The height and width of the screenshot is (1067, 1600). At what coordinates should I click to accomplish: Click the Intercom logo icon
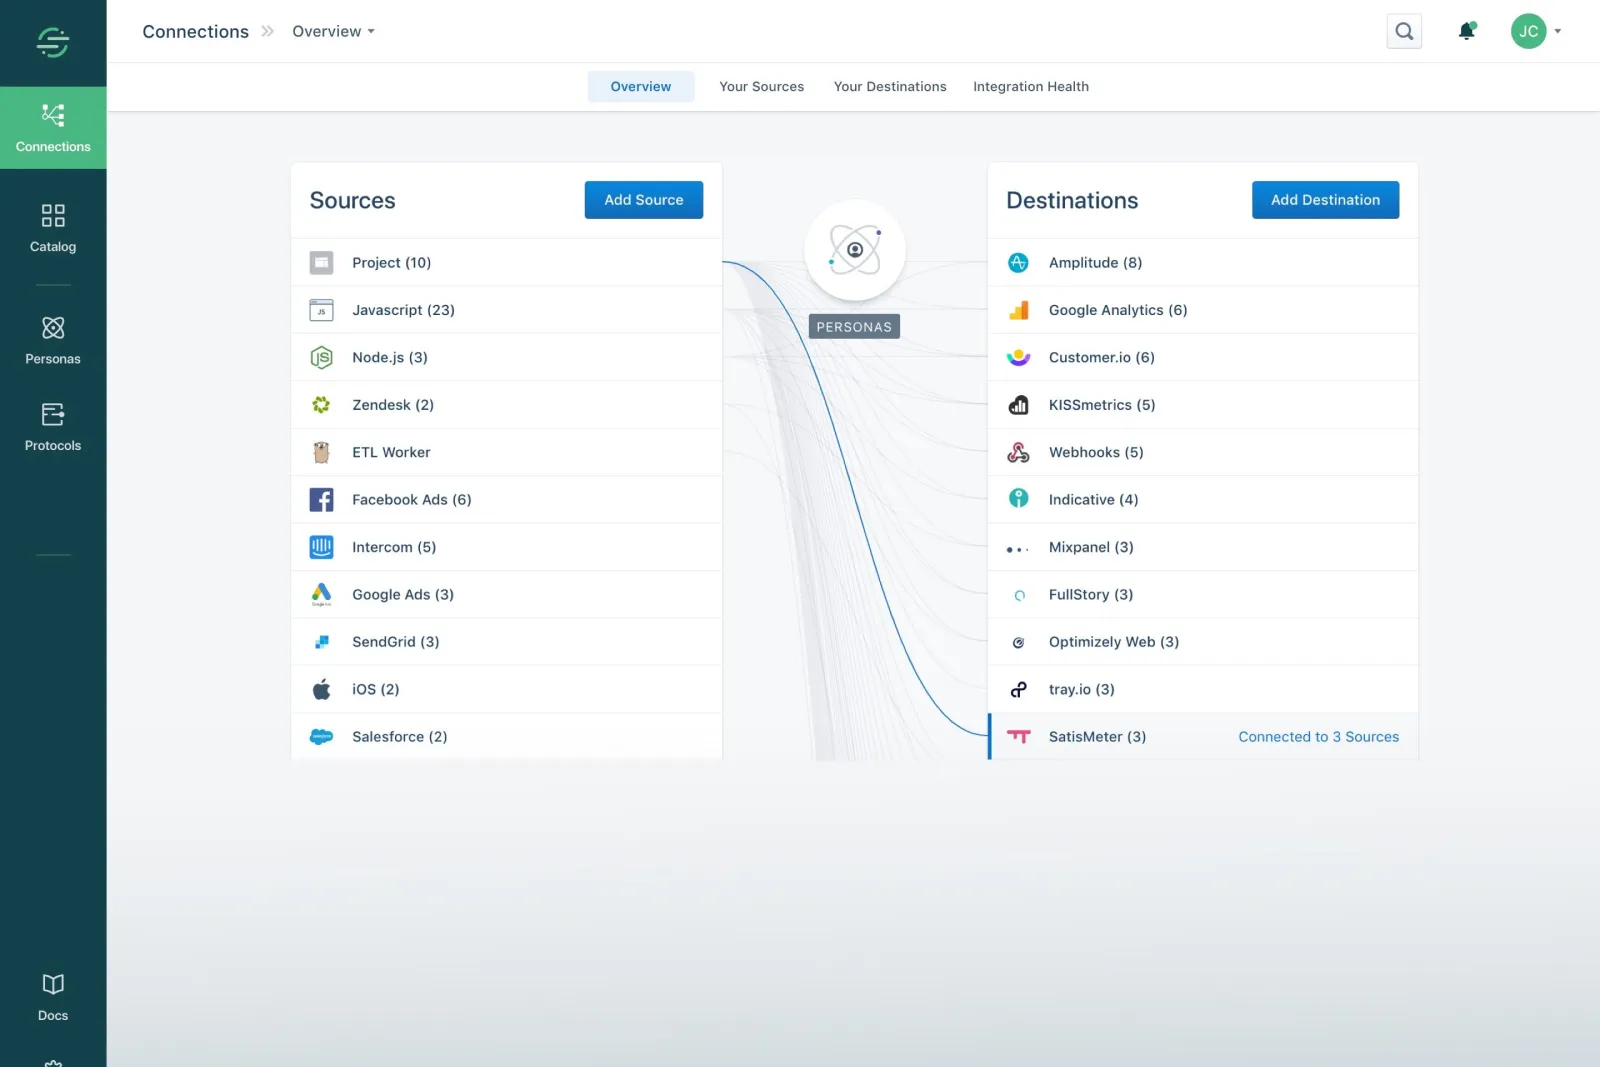click(x=321, y=547)
